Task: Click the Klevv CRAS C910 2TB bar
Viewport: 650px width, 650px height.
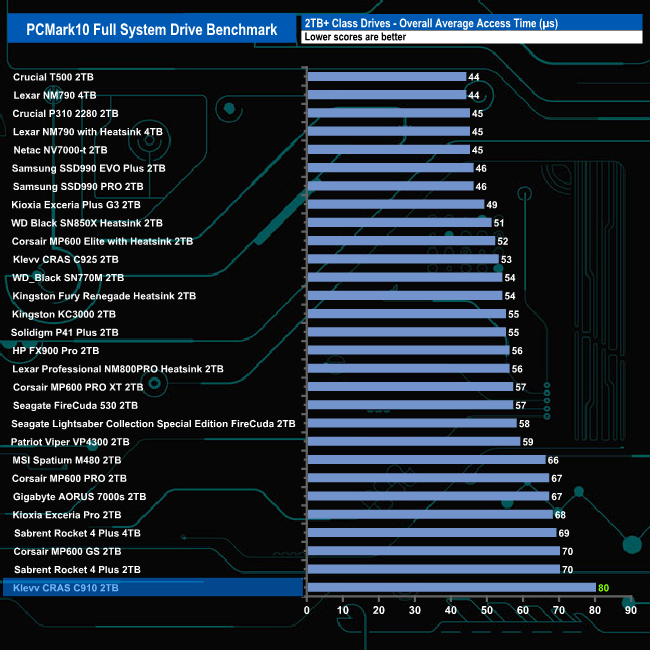Action: pyautogui.click(x=452, y=587)
